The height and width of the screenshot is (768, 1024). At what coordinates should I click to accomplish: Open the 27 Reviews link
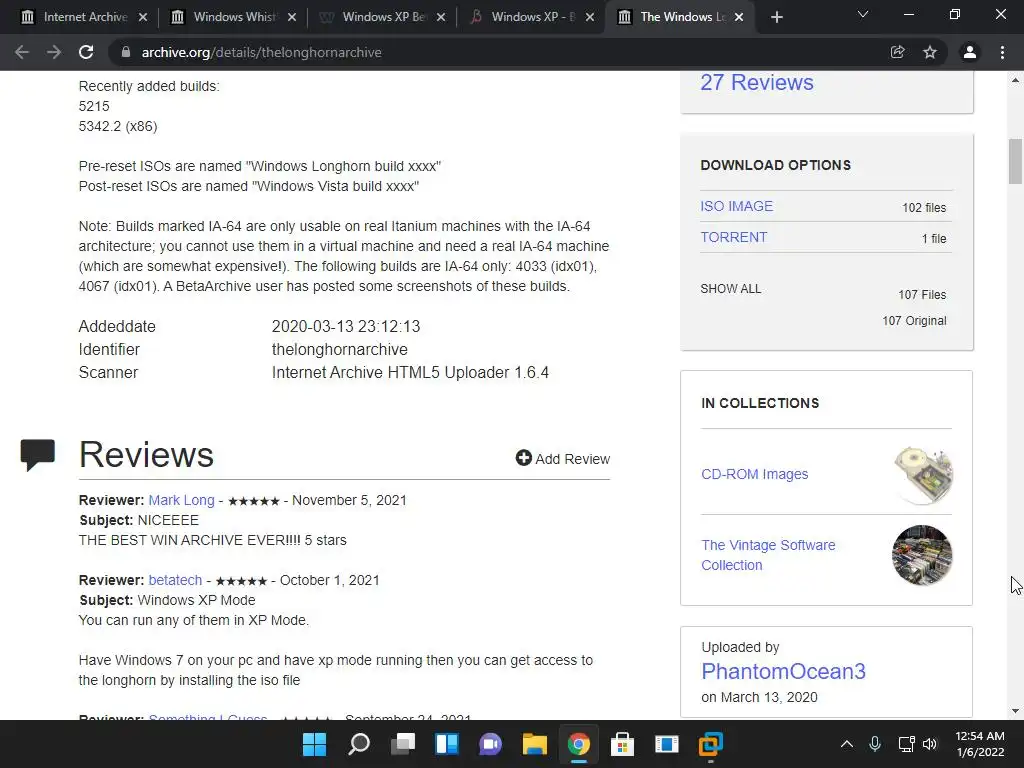coord(757,82)
